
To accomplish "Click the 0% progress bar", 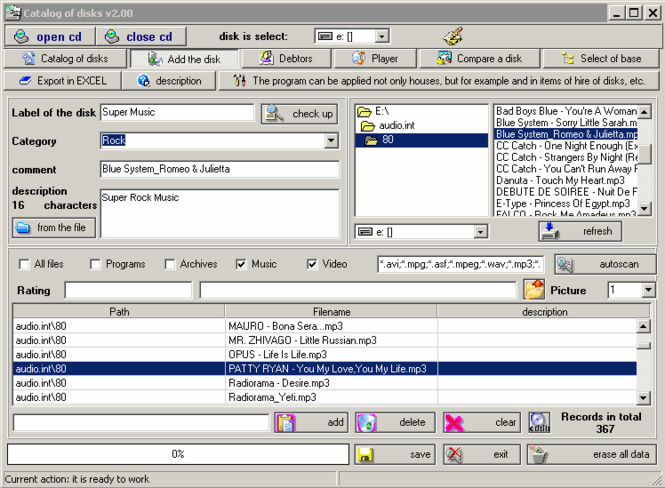I will [178, 455].
